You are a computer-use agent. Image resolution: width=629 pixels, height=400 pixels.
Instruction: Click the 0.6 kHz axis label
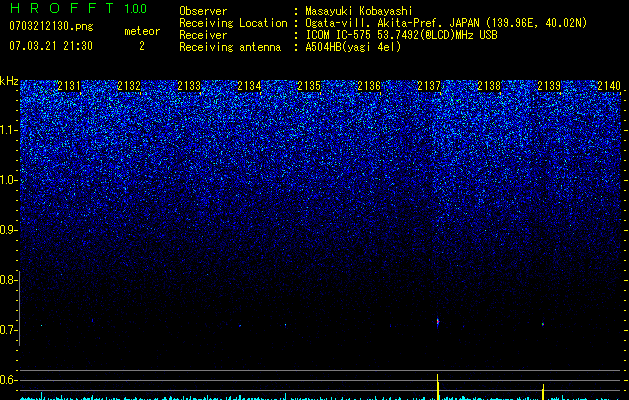tap(8, 380)
